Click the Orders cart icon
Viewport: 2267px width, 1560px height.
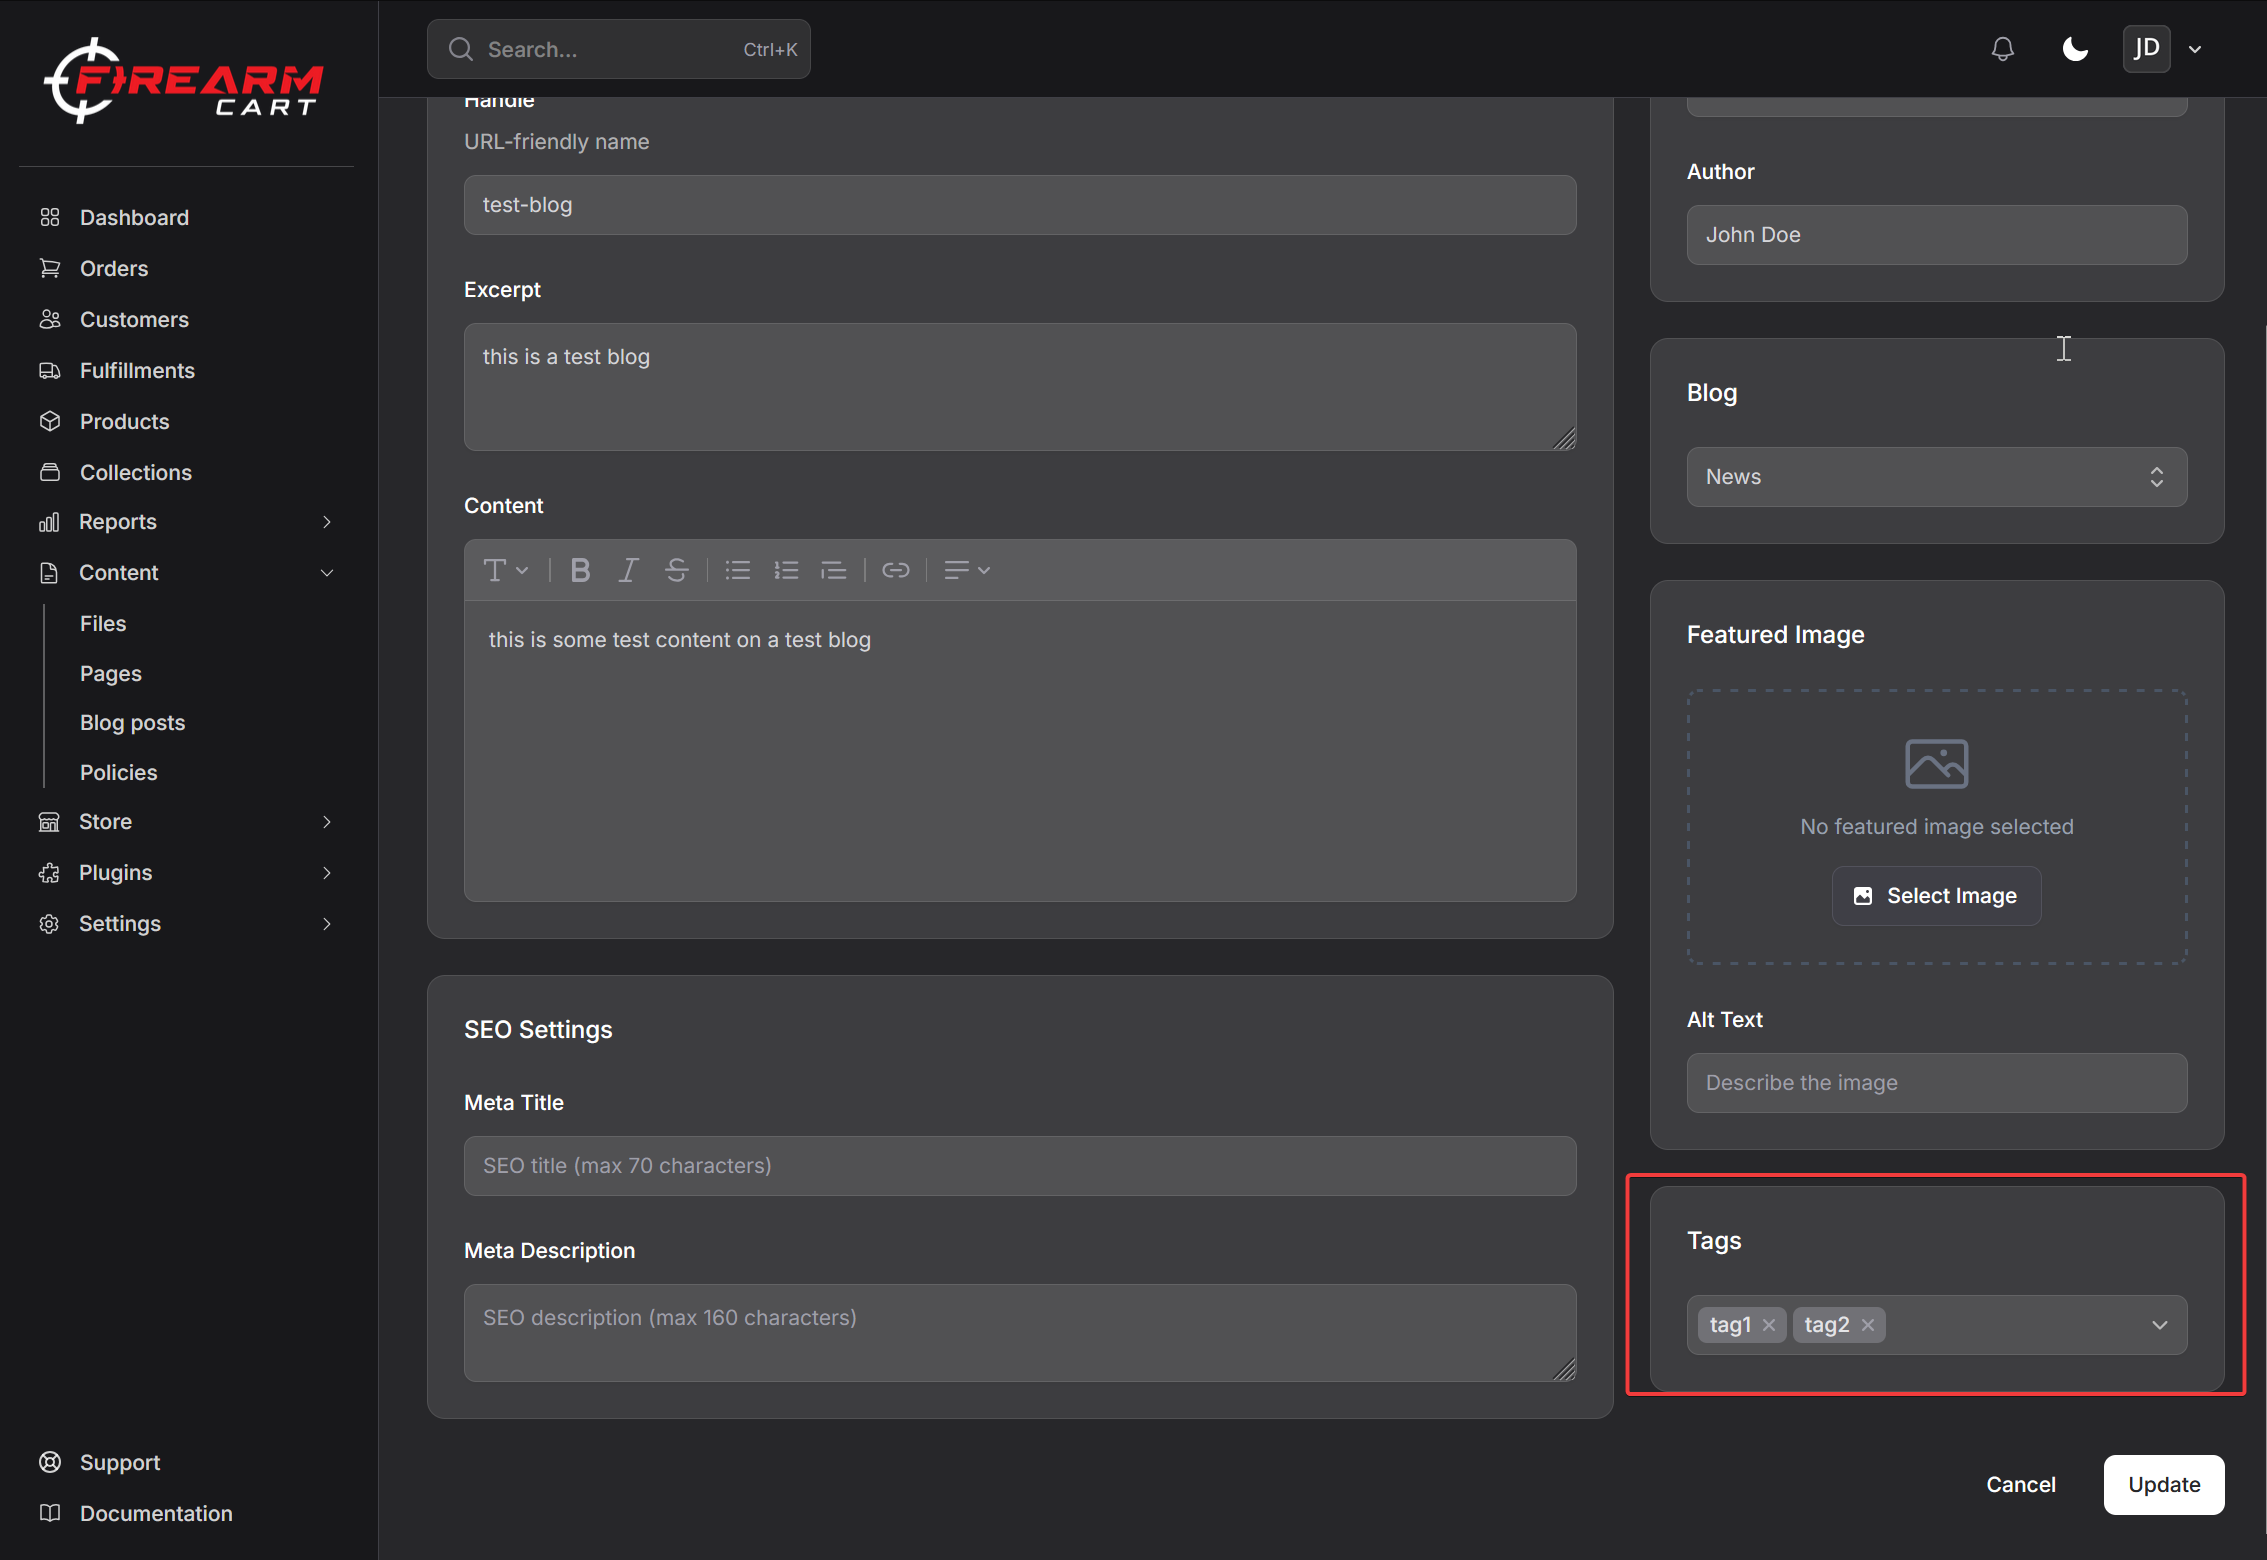click(x=50, y=268)
